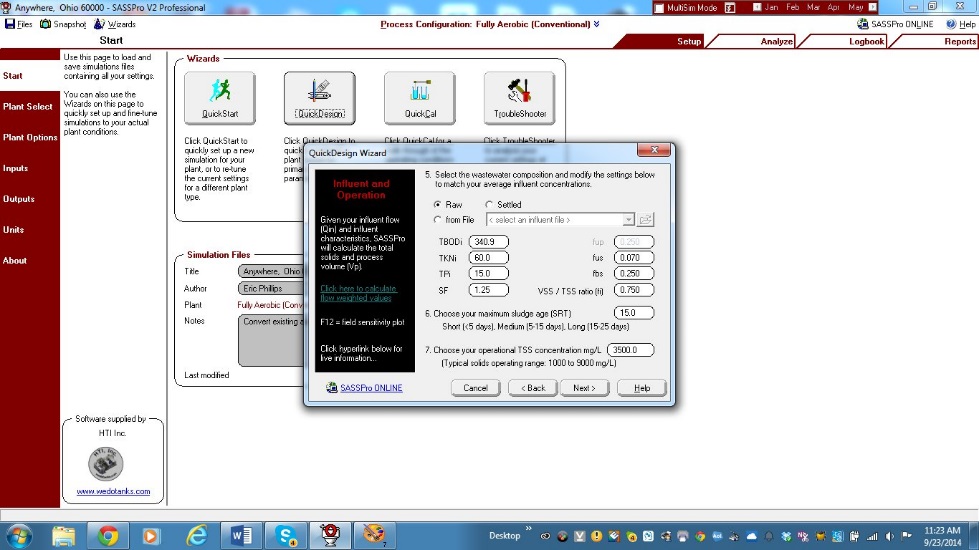Image resolution: width=979 pixels, height=550 pixels.
Task: Choose the from File radio option
Action: (438, 220)
